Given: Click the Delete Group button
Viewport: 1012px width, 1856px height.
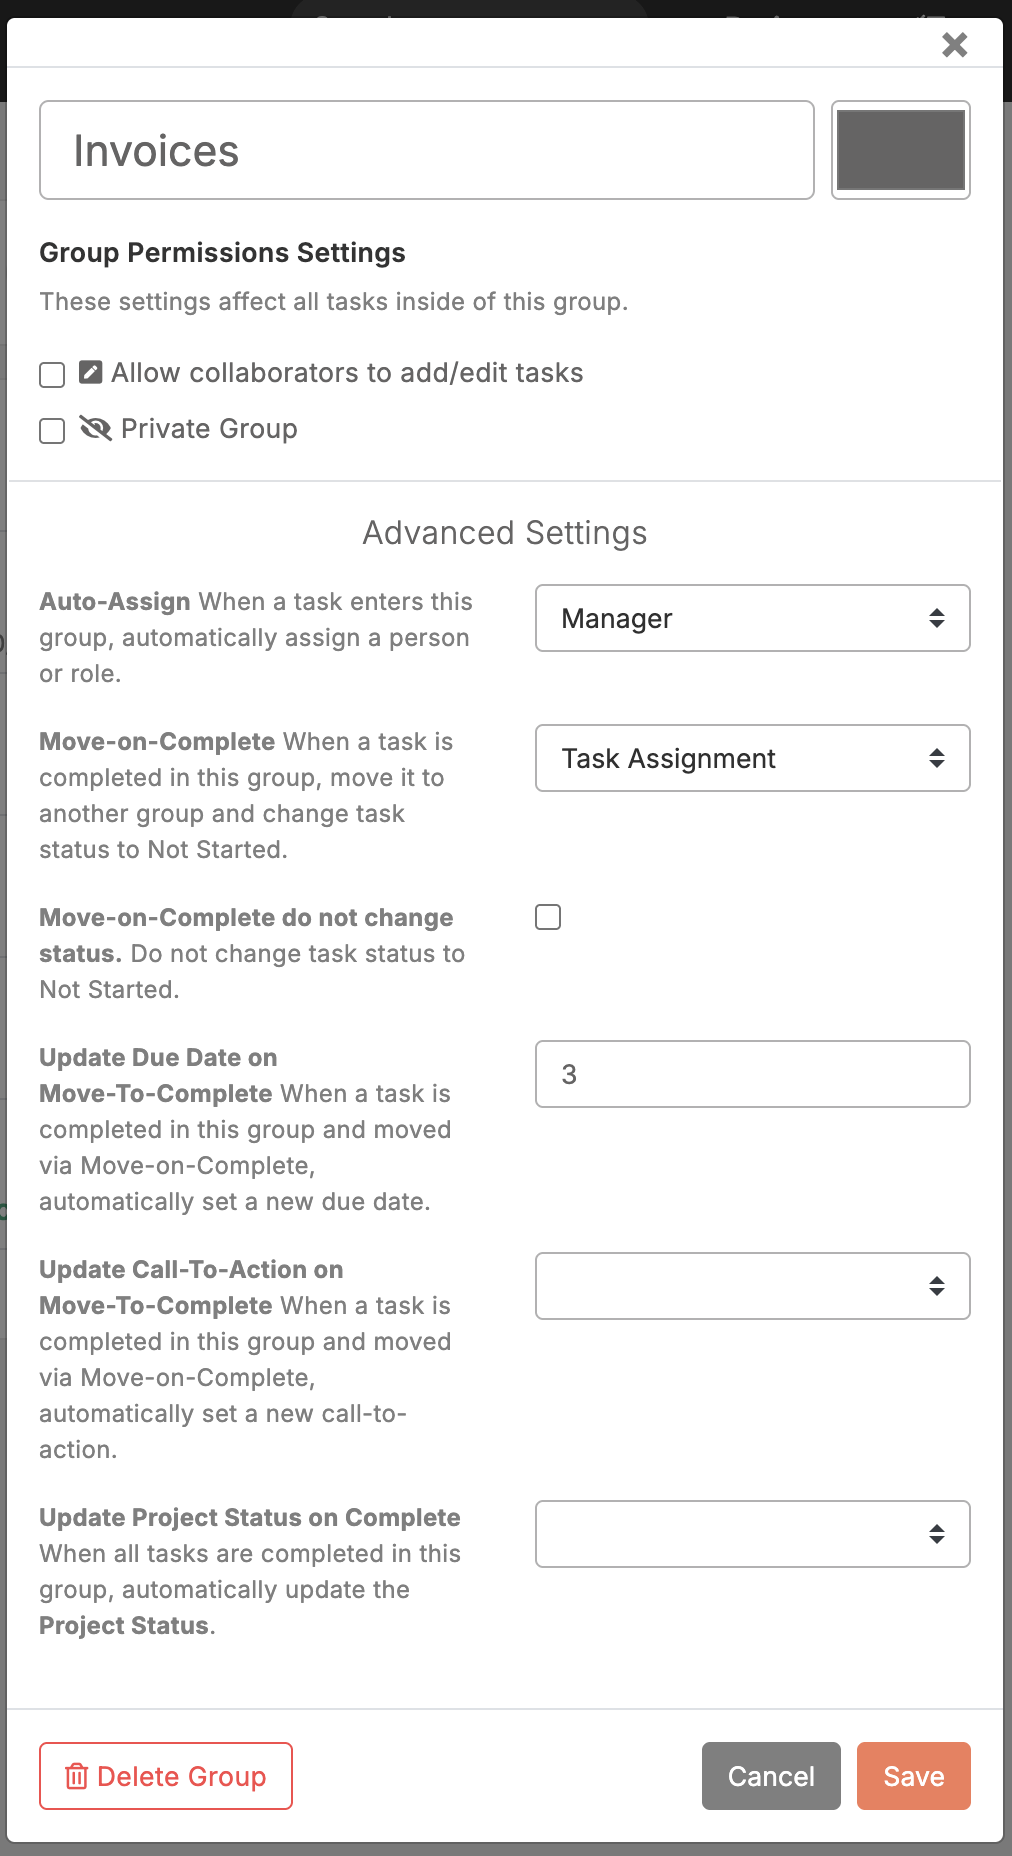Looking at the screenshot, I should (166, 1776).
